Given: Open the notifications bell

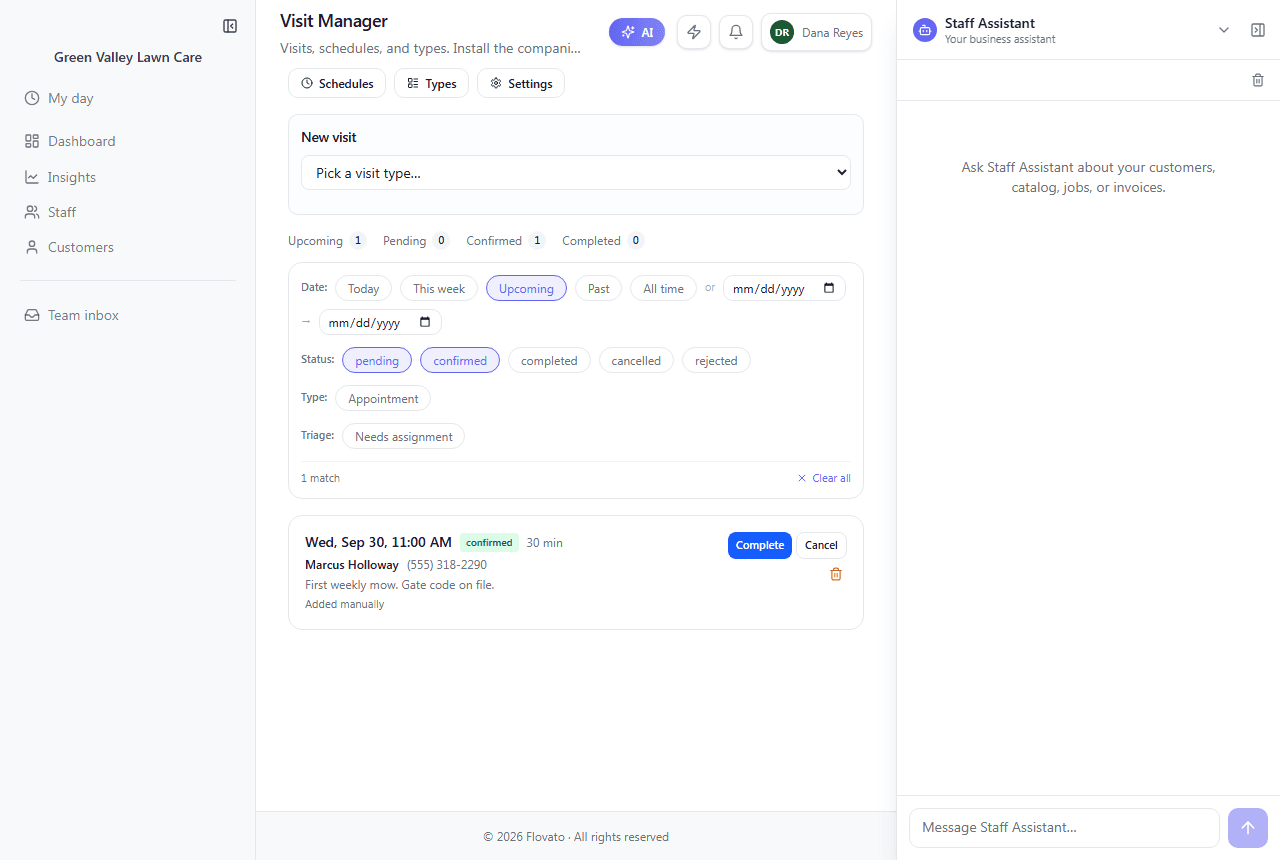Looking at the screenshot, I should (736, 32).
